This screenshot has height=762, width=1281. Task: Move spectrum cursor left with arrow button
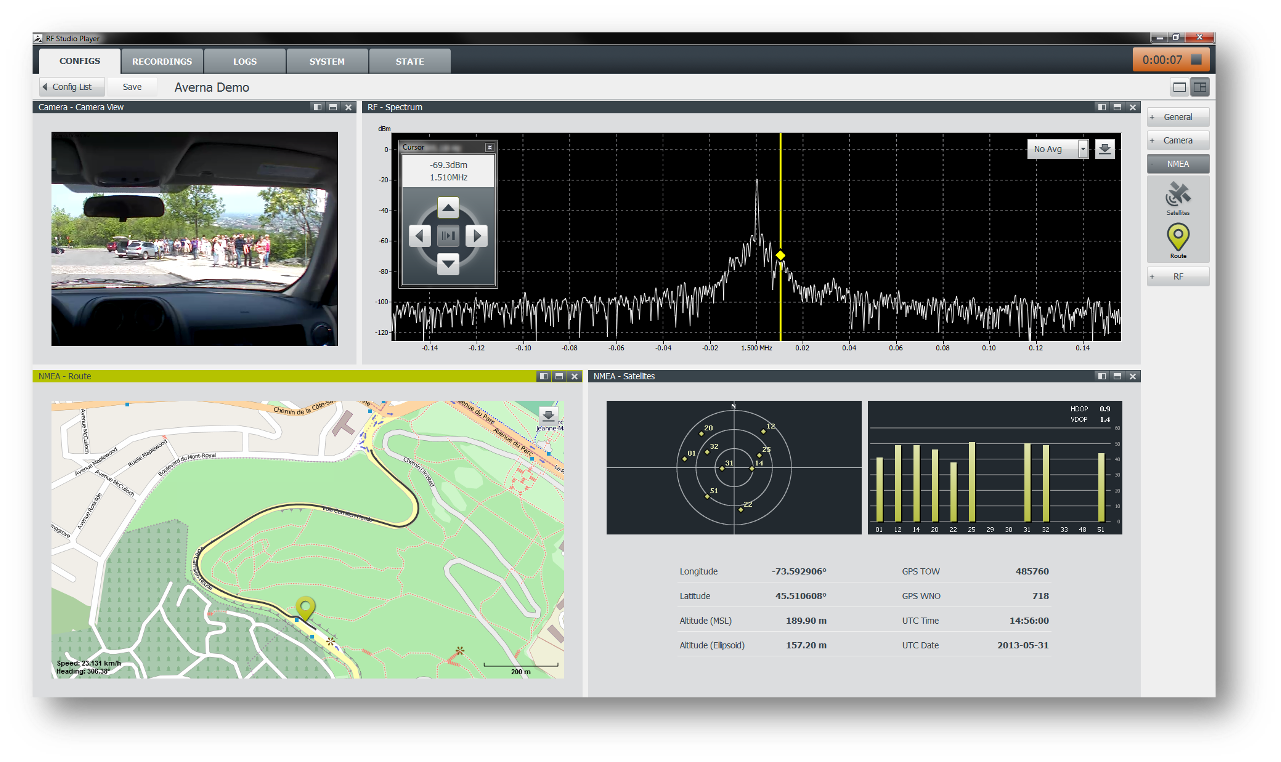tap(420, 236)
